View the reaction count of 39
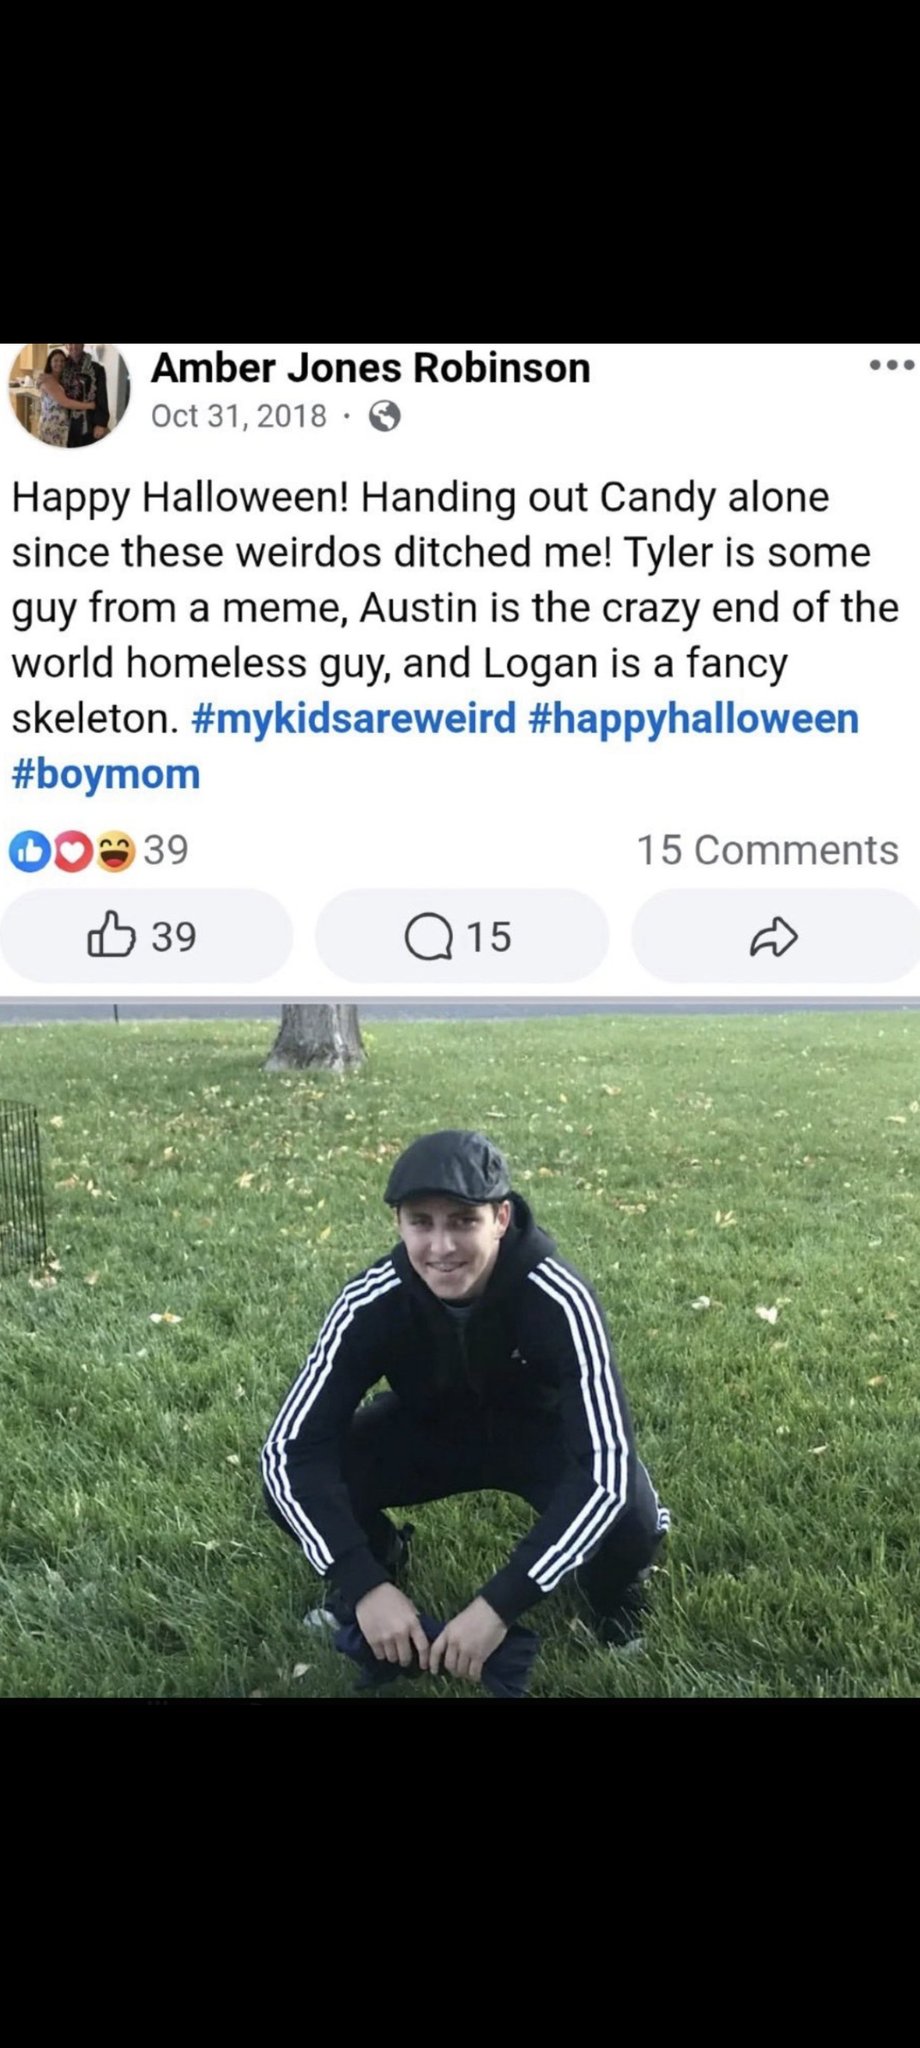This screenshot has height=2048, width=920. (166, 850)
